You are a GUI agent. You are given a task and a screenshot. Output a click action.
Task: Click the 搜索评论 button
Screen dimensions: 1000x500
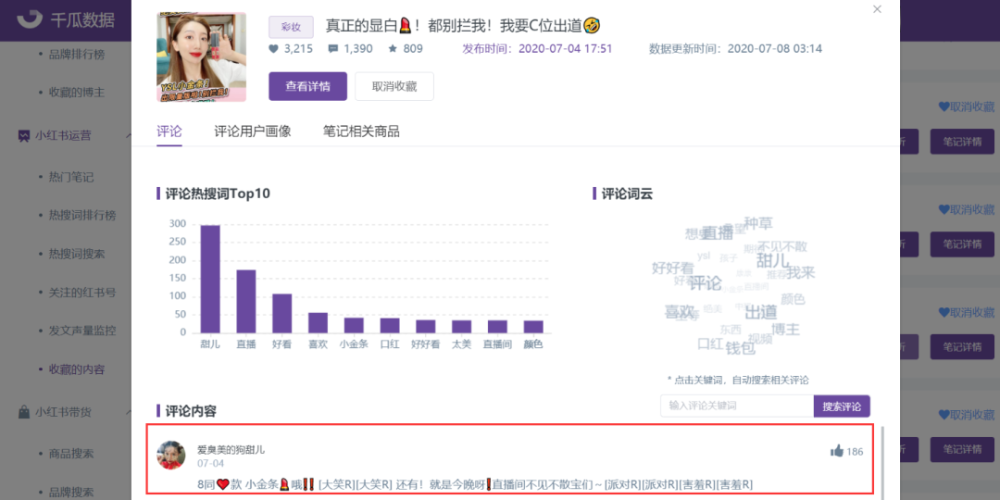pyautogui.click(x=842, y=406)
